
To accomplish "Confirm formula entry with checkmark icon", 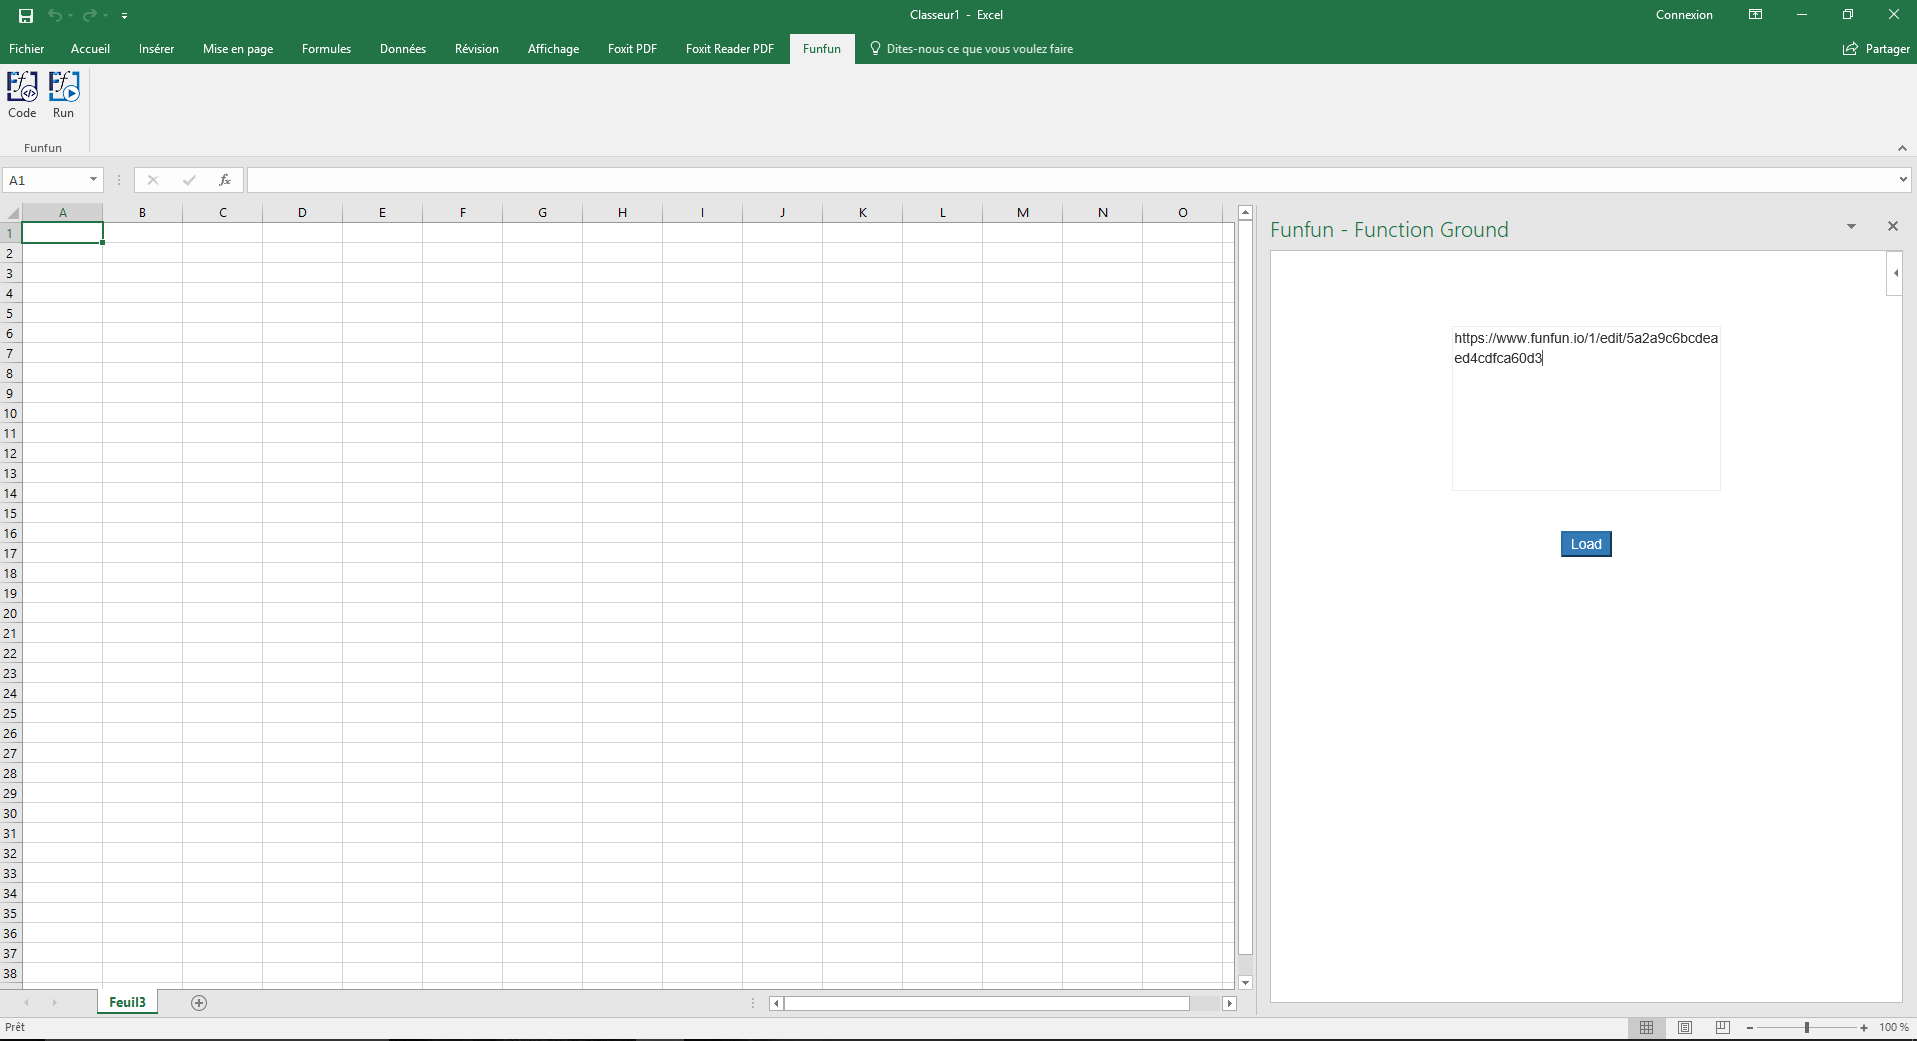I will point(189,180).
